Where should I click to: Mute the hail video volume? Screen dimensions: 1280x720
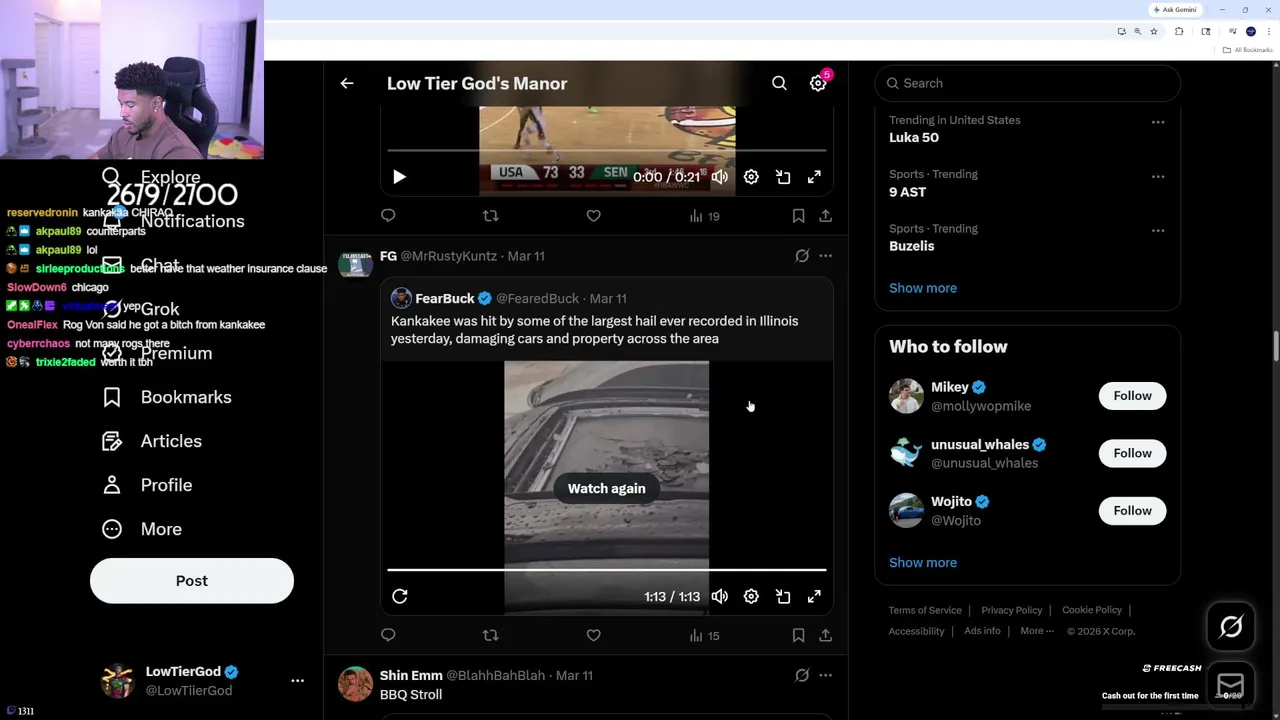720,596
